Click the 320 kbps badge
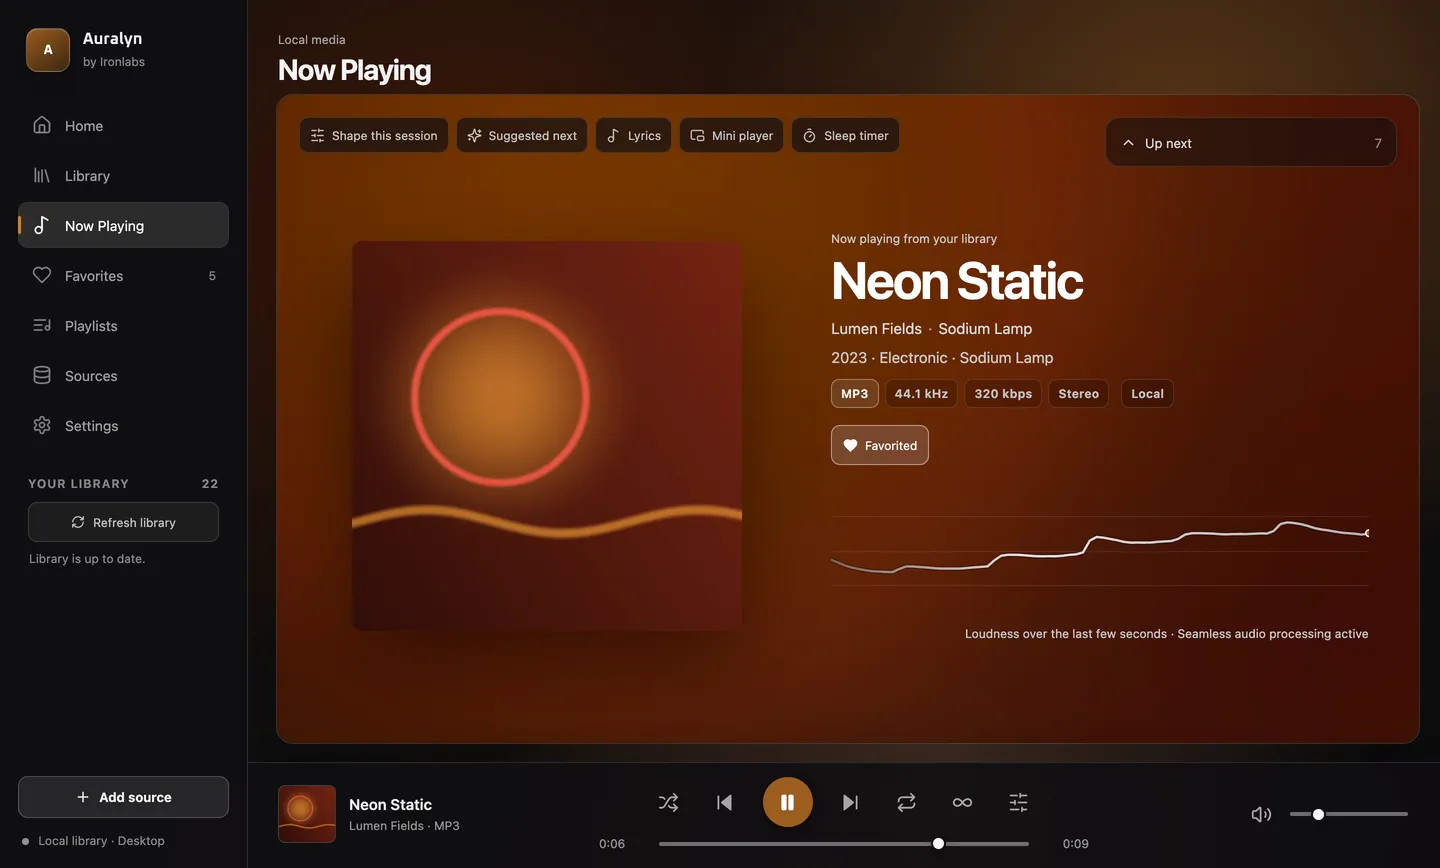The image size is (1440, 868). click(x=1003, y=394)
